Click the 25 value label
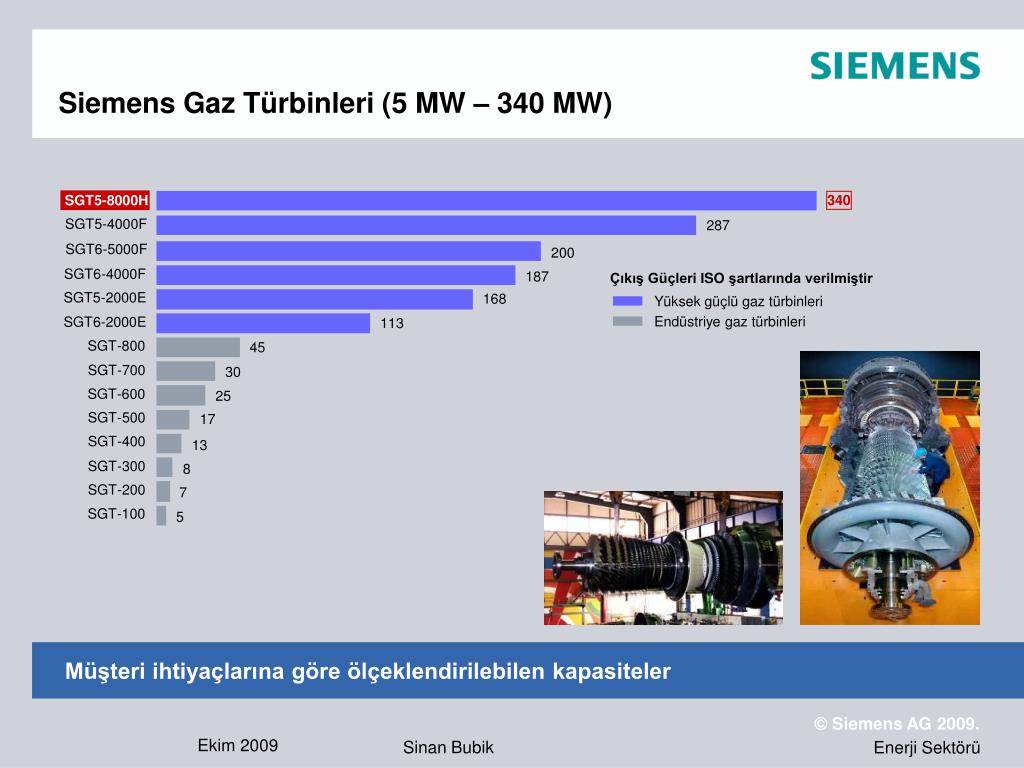The height and width of the screenshot is (768, 1024). click(x=223, y=396)
